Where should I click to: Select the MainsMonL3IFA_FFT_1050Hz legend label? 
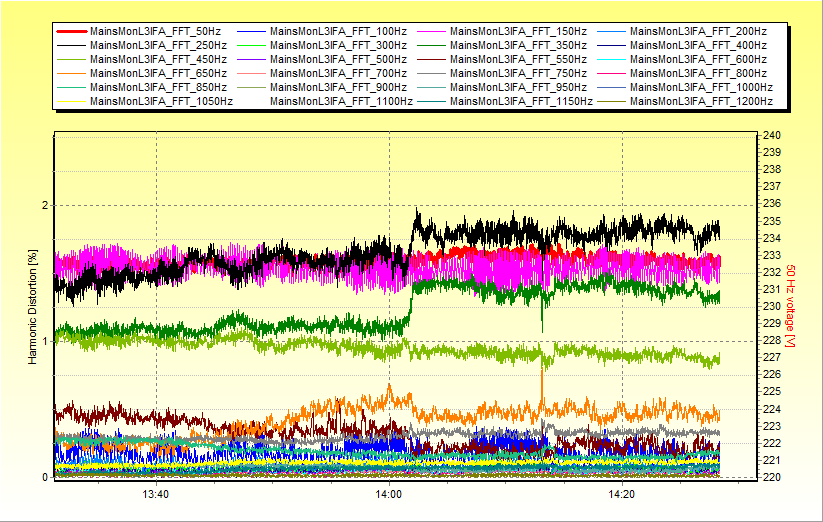(x=161, y=102)
